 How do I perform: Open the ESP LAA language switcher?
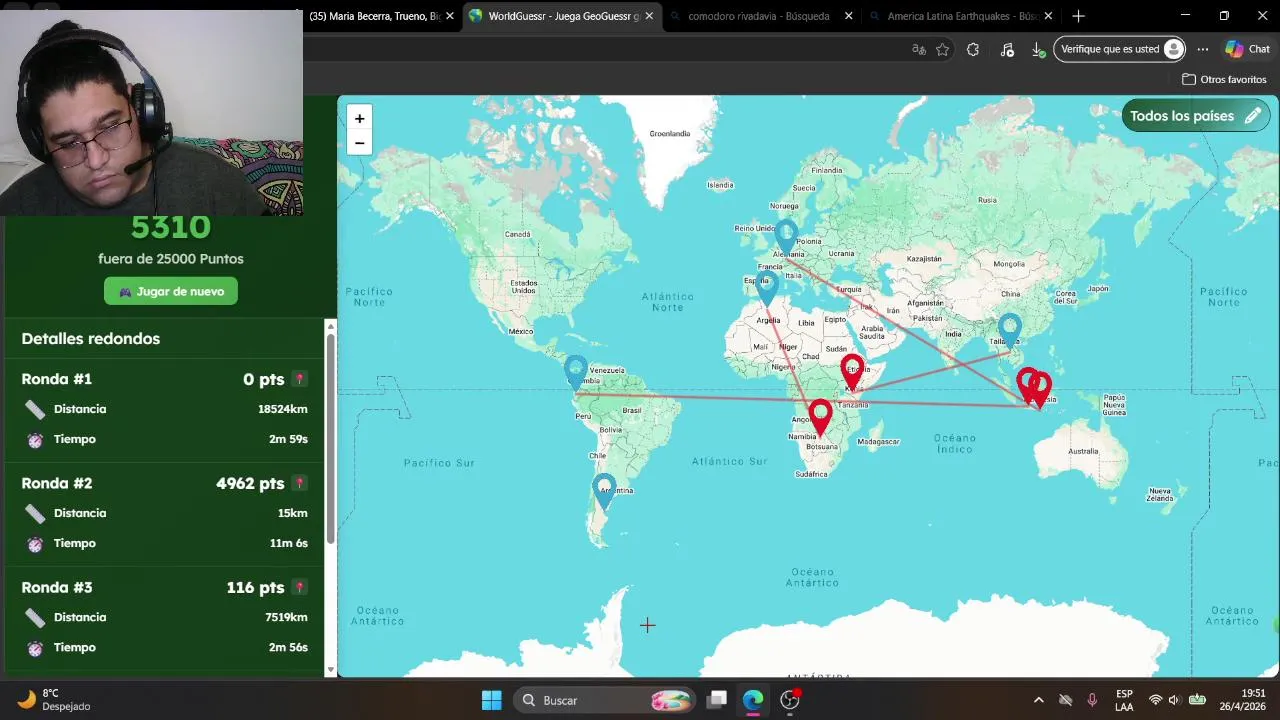[1124, 700]
